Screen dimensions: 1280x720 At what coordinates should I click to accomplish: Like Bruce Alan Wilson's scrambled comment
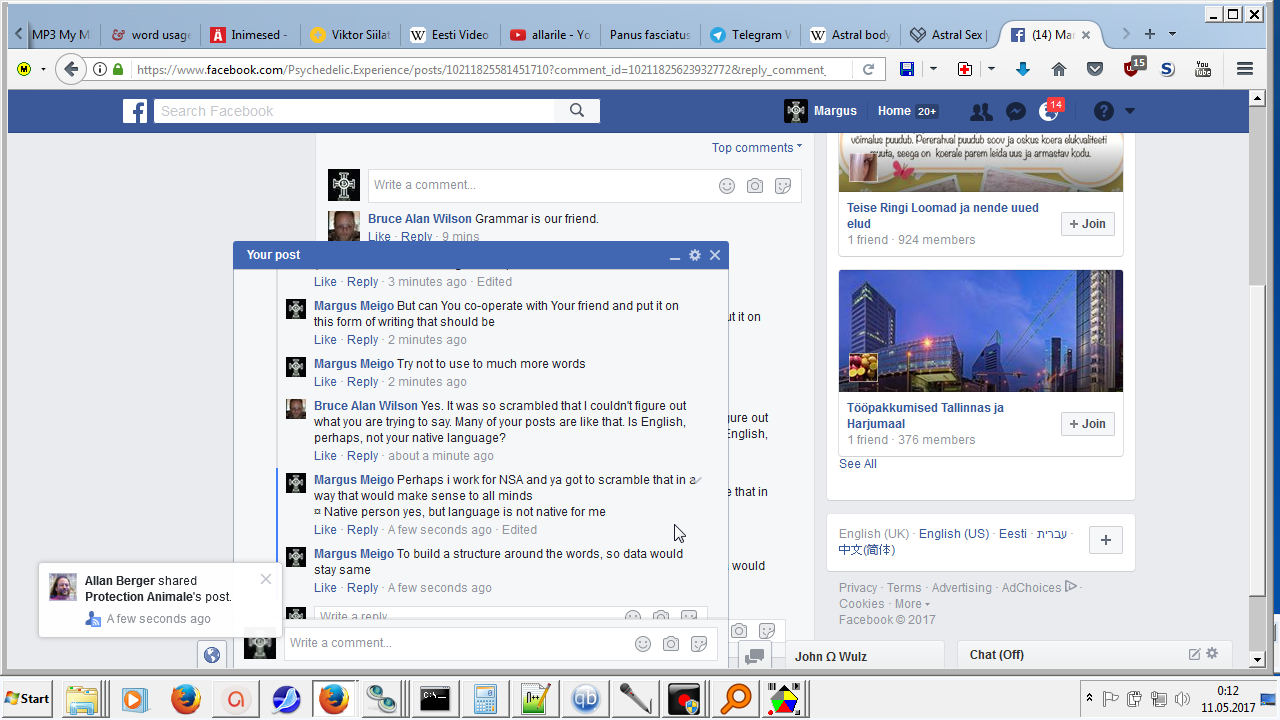325,456
